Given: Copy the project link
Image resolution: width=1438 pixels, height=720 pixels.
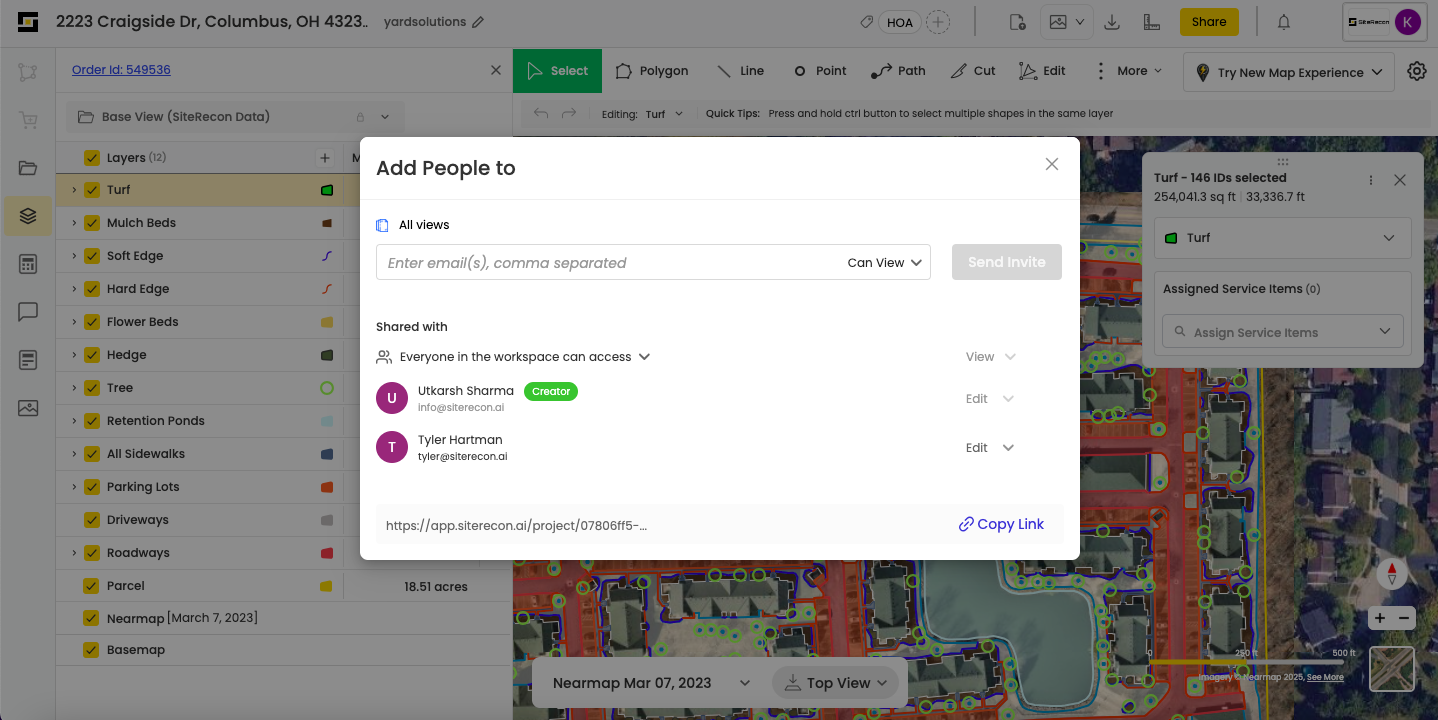Looking at the screenshot, I should coord(1001,524).
